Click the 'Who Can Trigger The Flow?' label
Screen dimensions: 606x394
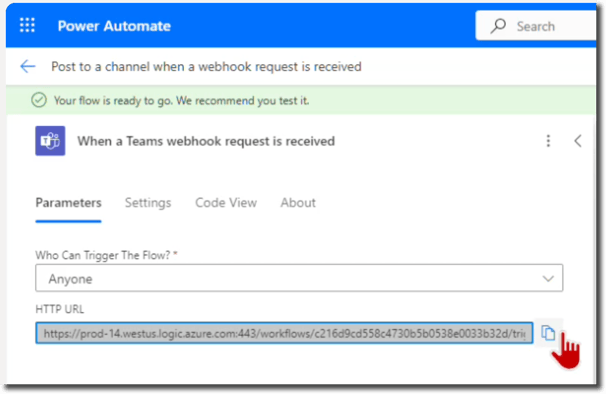[106, 255]
